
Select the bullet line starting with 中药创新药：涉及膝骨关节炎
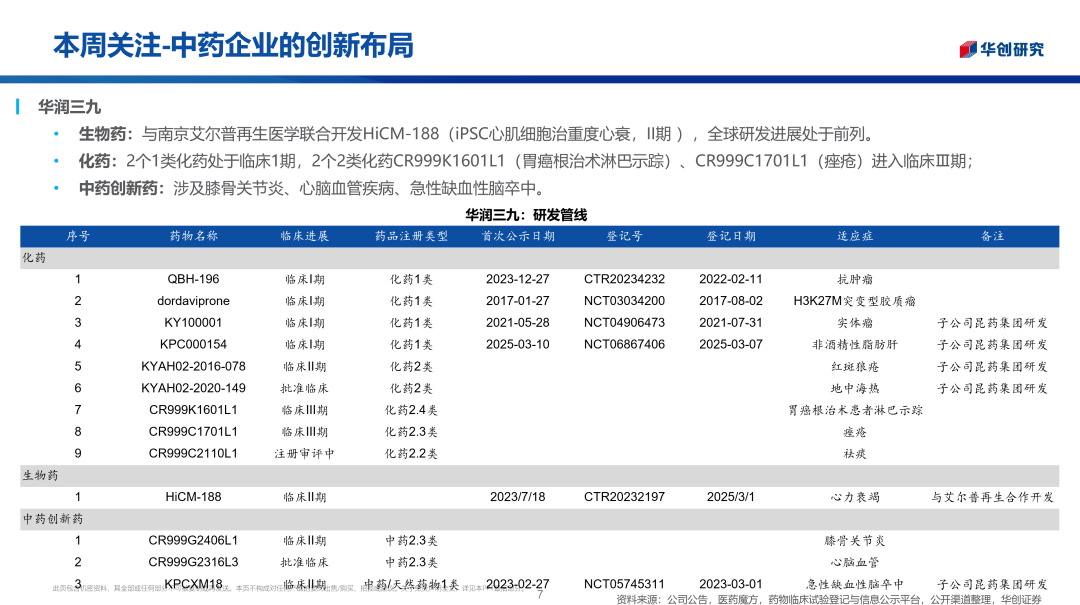(312, 188)
